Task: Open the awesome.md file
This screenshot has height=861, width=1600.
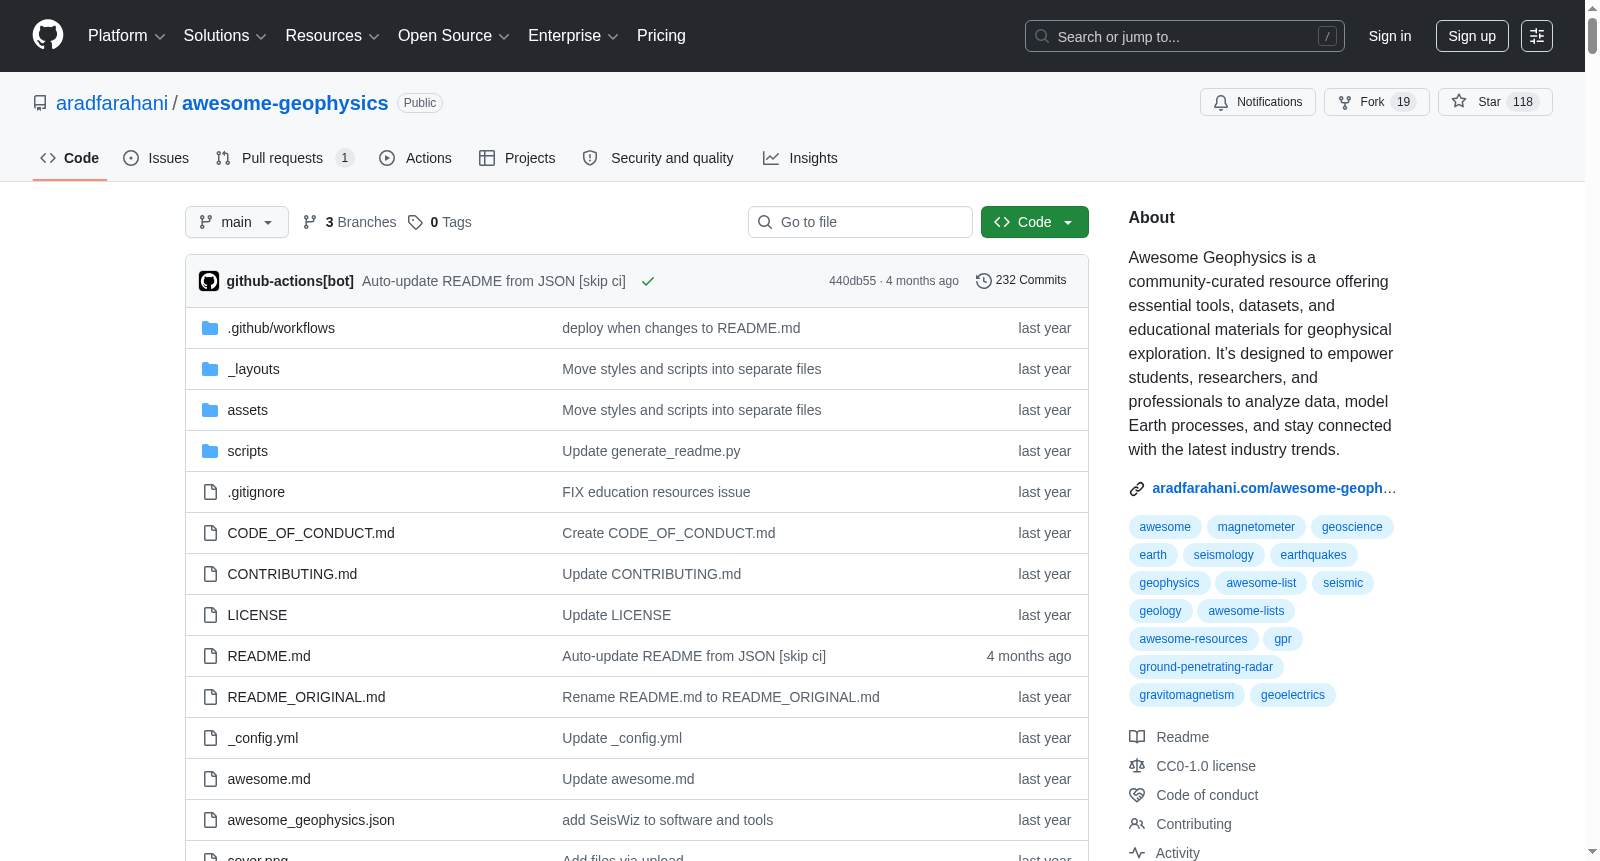Action: pos(269,779)
